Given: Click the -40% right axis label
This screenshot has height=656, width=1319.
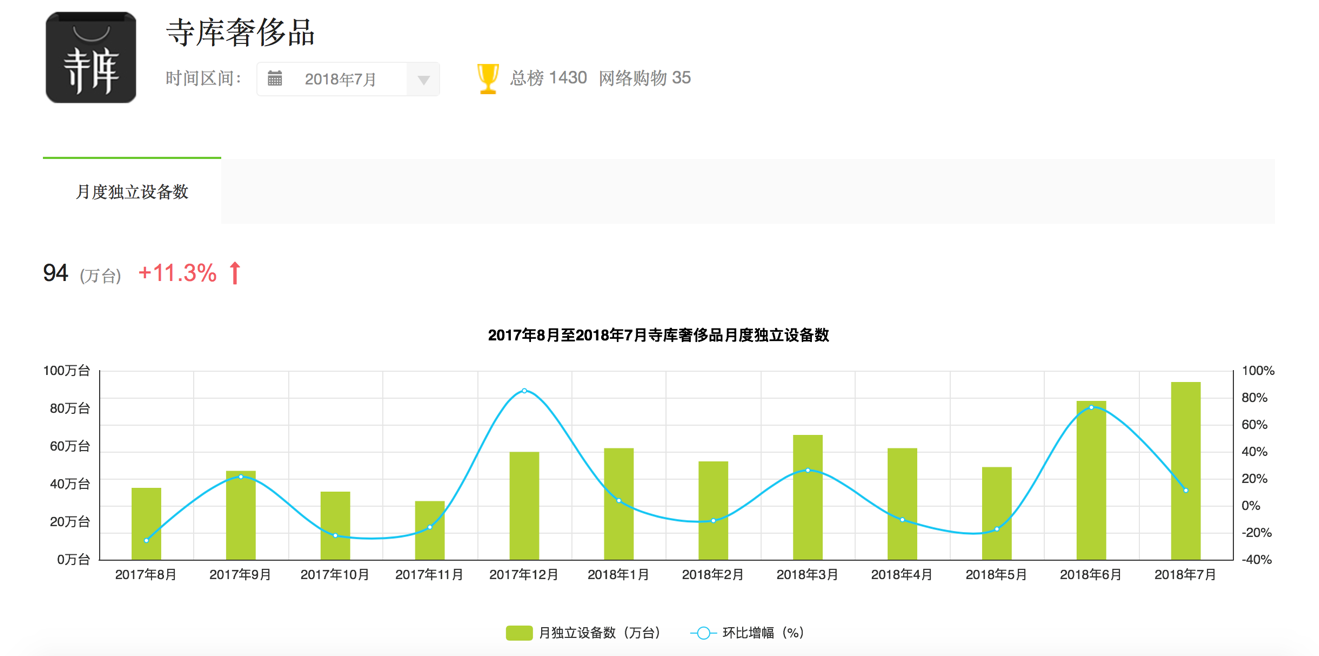Looking at the screenshot, I should point(1257,560).
